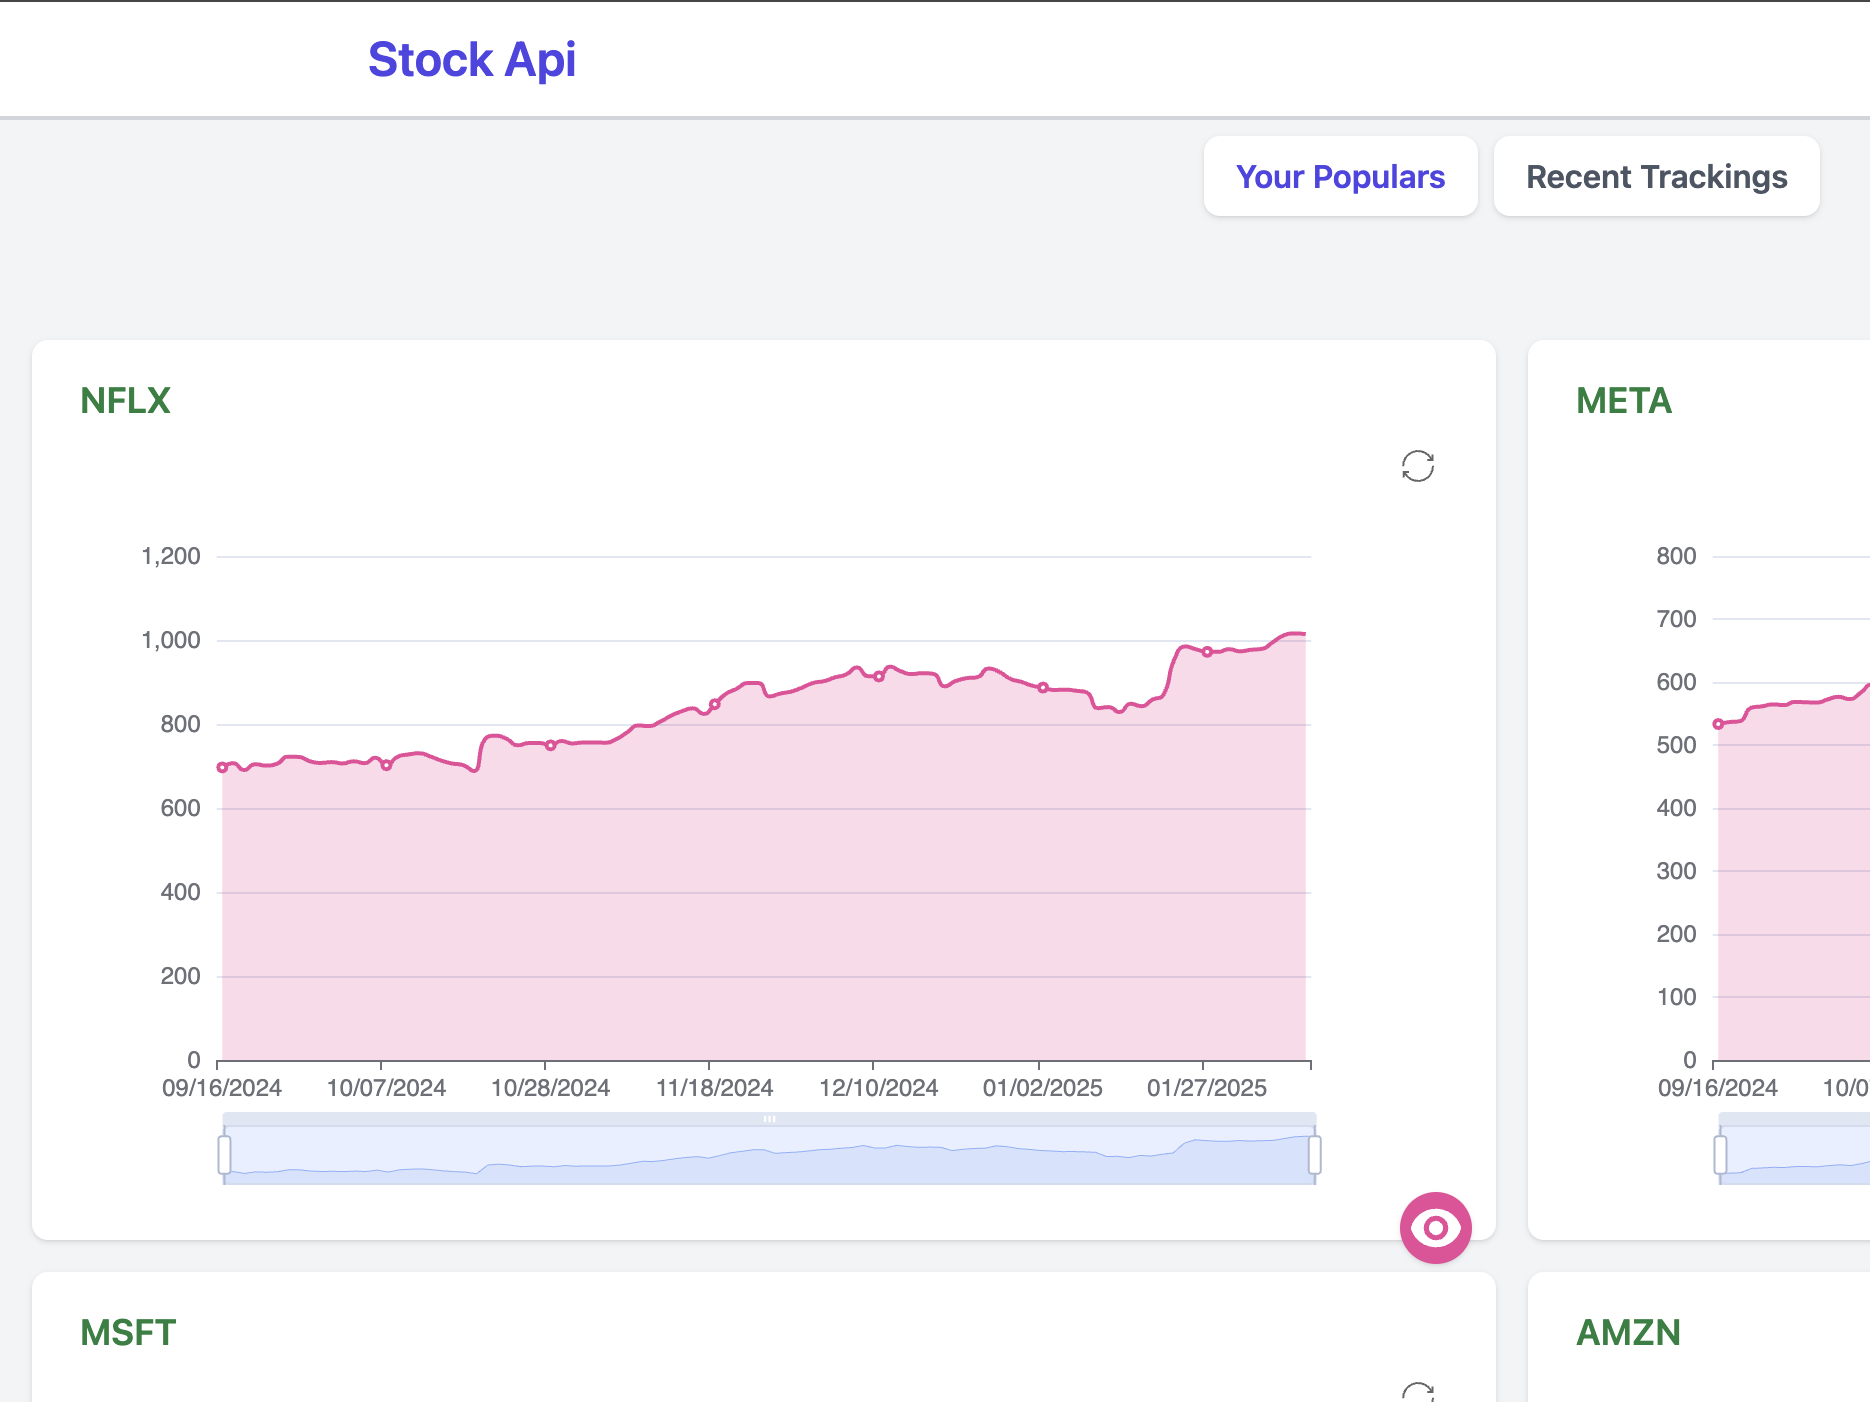This screenshot has height=1402, width=1870.
Task: Click the AMZN ticker heading
Action: 1628,1333
